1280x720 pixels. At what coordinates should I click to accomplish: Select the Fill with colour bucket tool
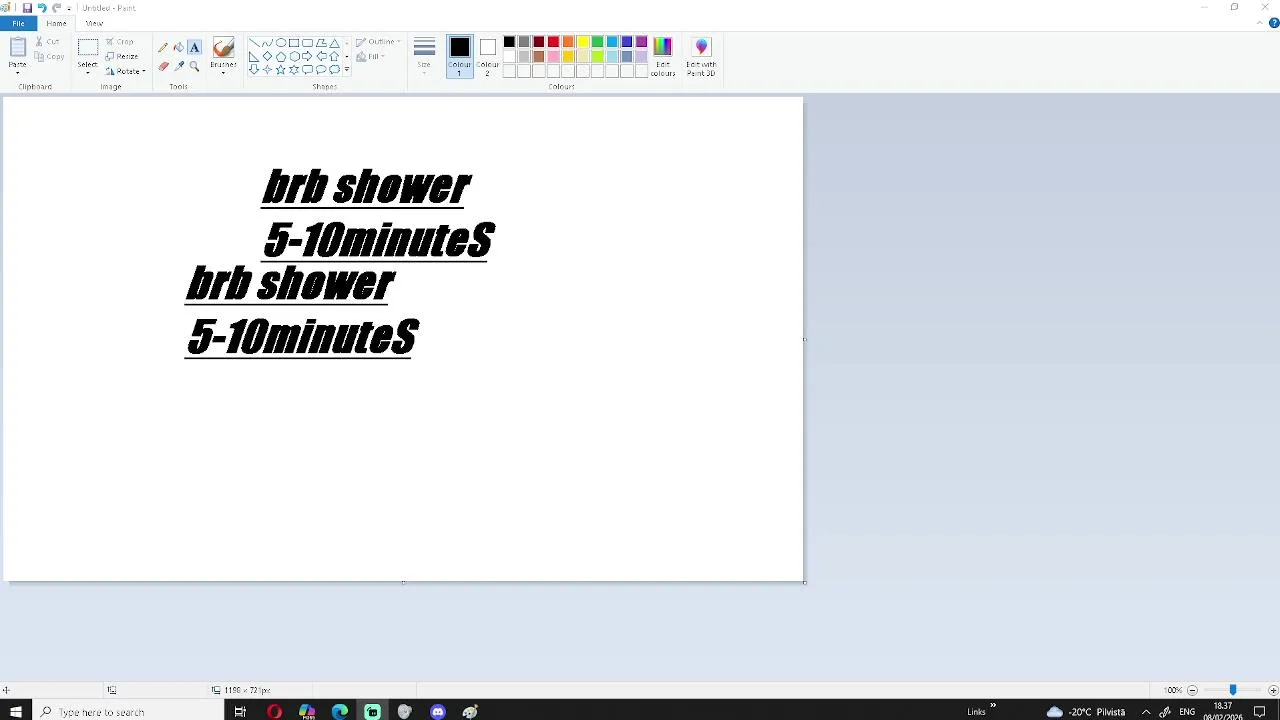tap(179, 47)
